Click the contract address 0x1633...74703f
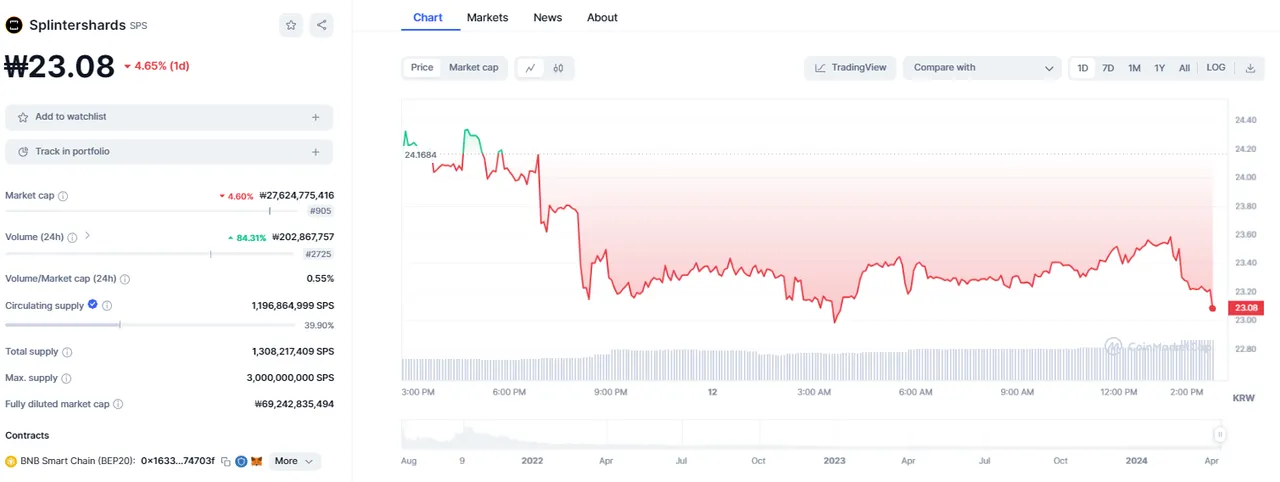The image size is (1280, 482). tap(178, 461)
